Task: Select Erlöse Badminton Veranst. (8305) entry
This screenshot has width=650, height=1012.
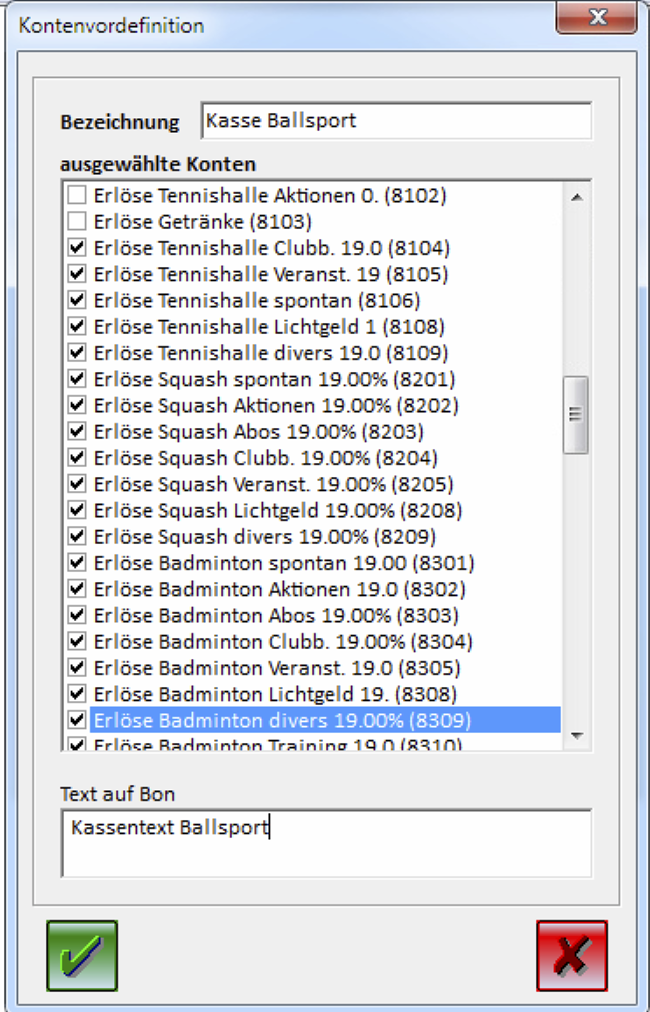Action: pyautogui.click(x=276, y=668)
